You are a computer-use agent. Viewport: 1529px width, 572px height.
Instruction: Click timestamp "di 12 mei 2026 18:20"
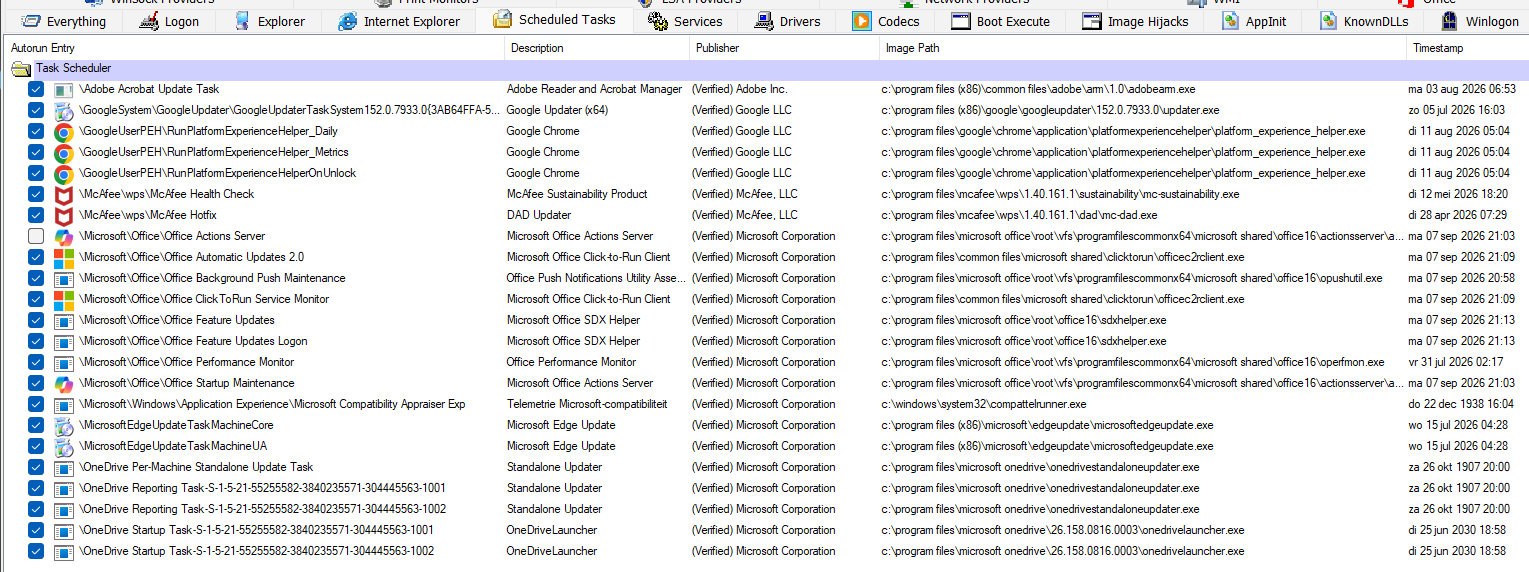pos(1458,195)
